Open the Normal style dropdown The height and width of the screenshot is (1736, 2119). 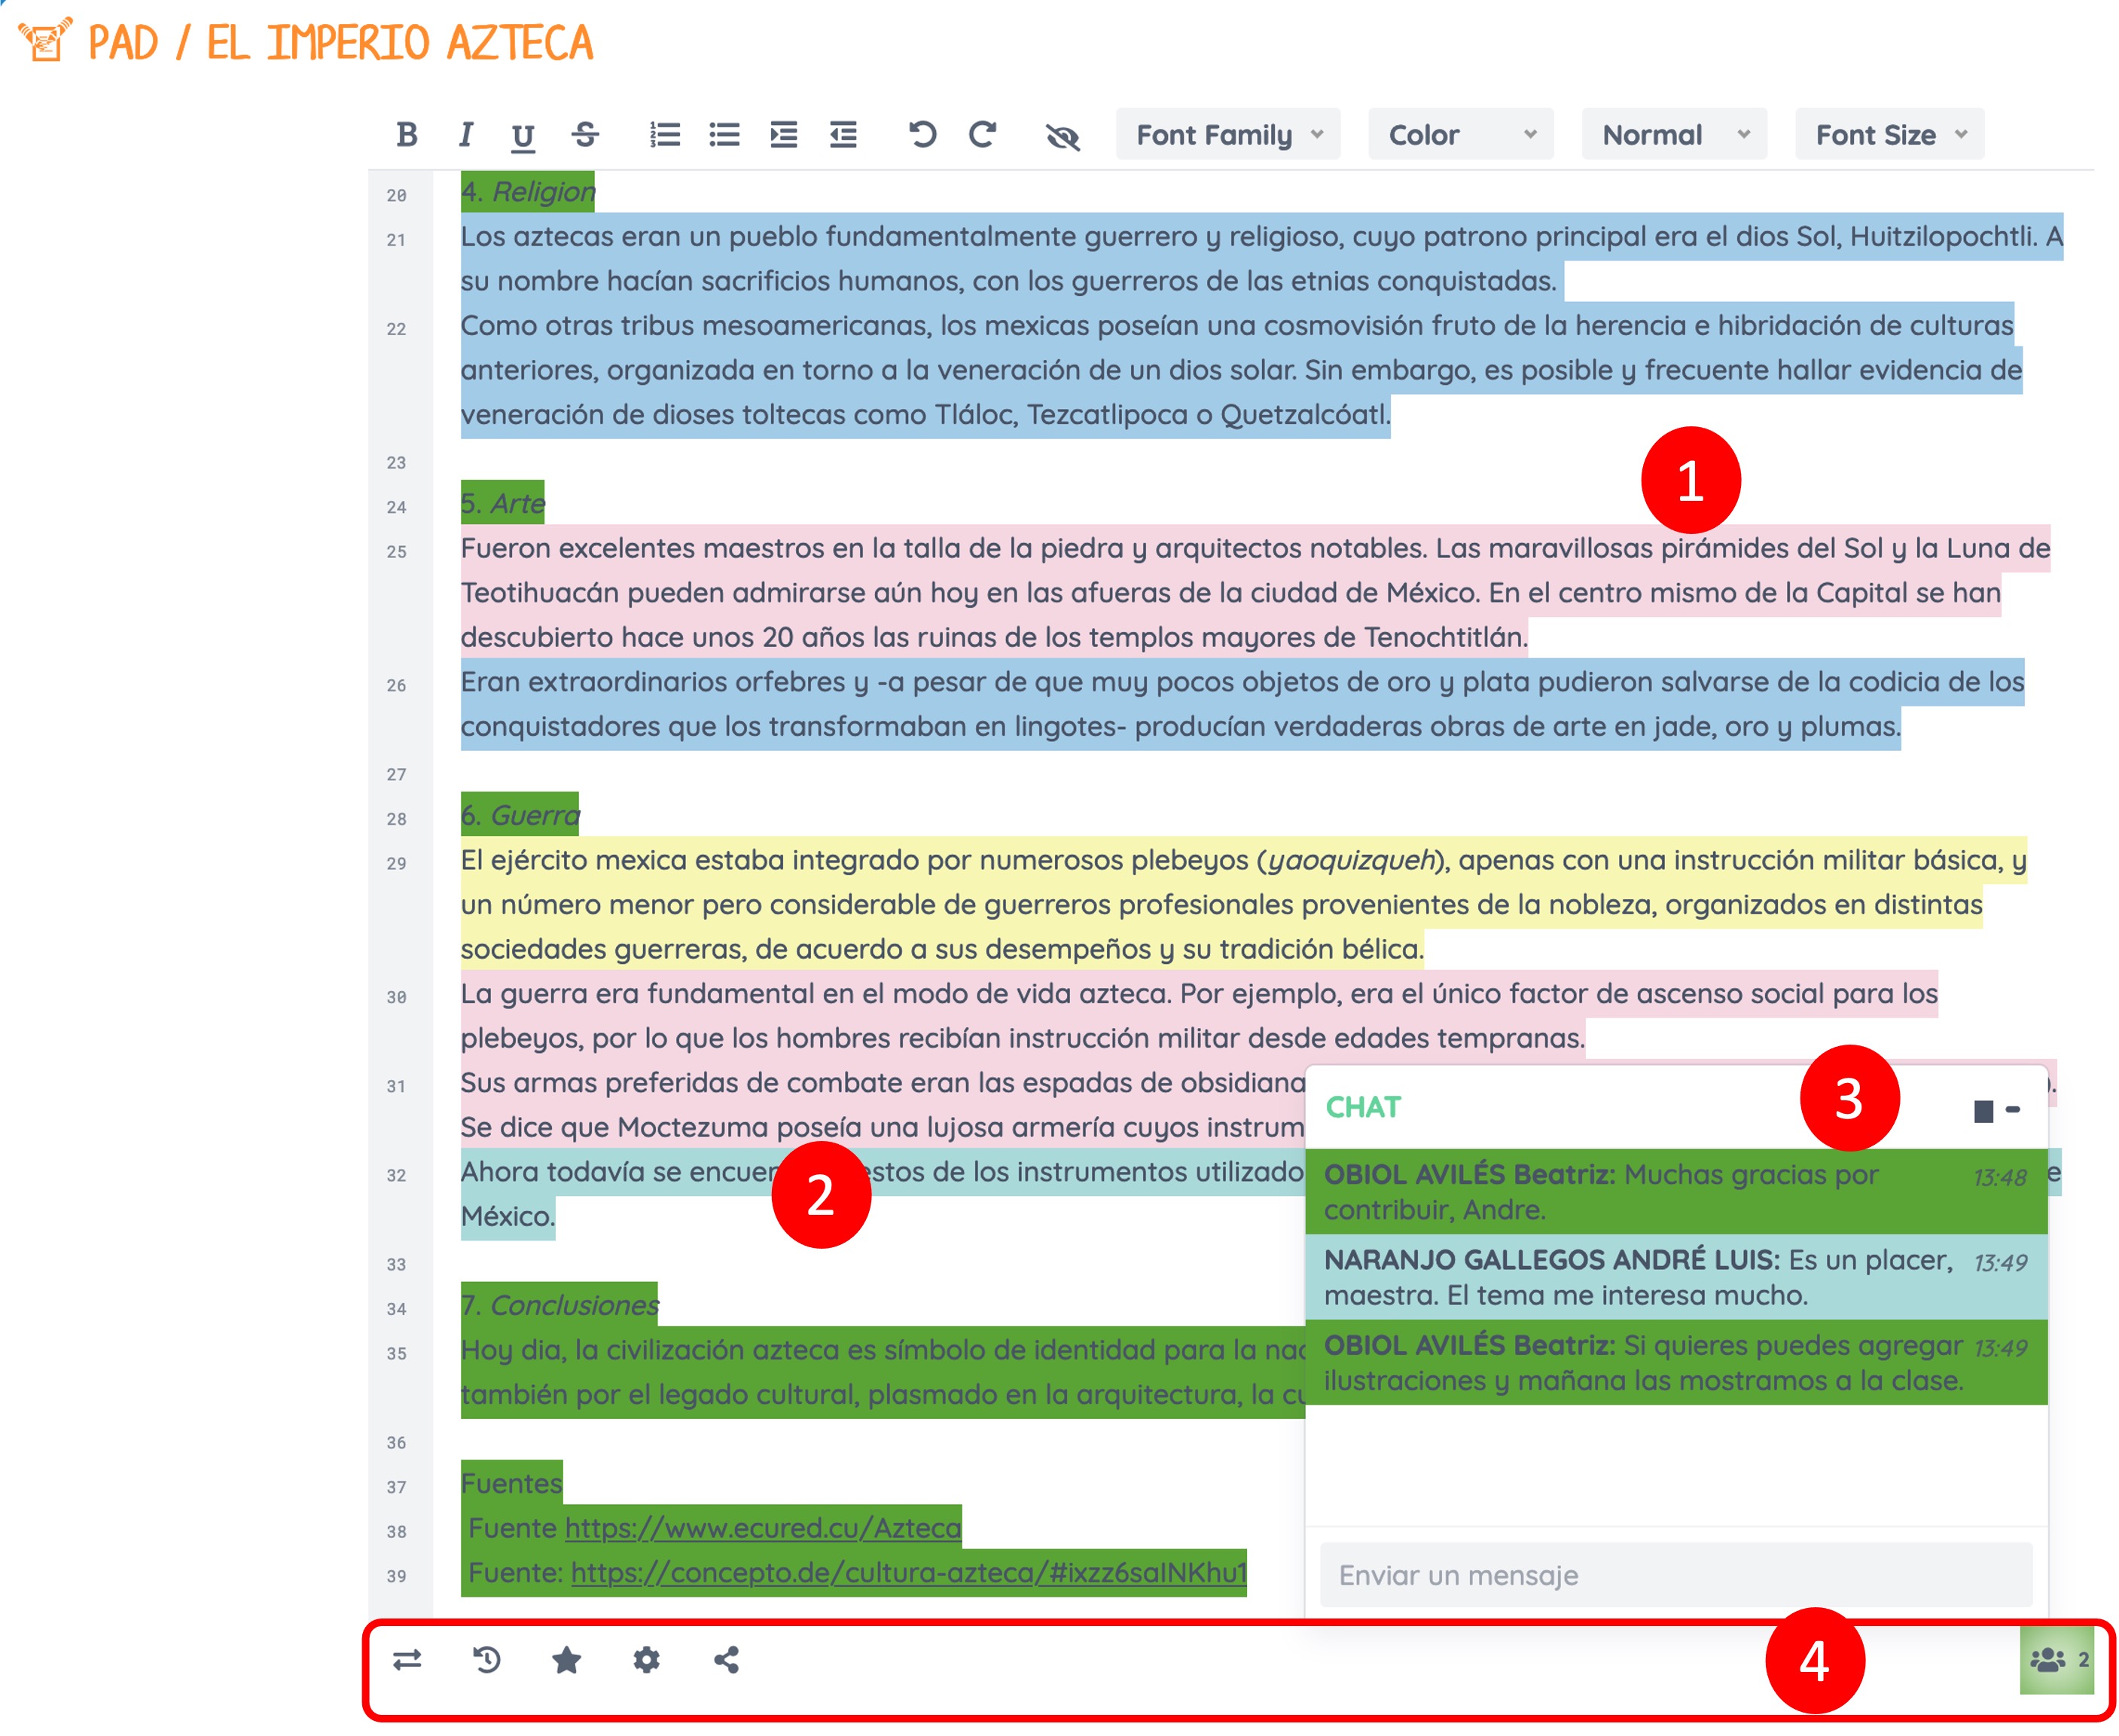(1674, 134)
